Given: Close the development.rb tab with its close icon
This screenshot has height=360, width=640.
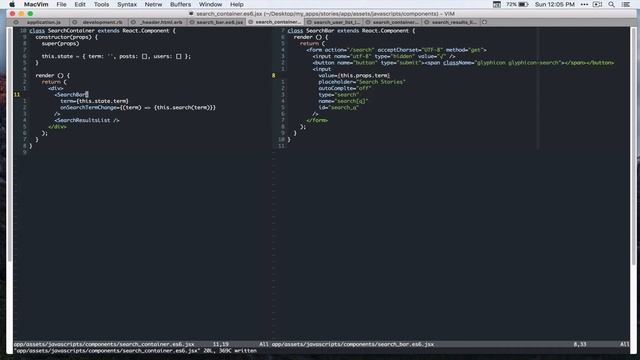Looking at the screenshot, I should coord(74,22).
